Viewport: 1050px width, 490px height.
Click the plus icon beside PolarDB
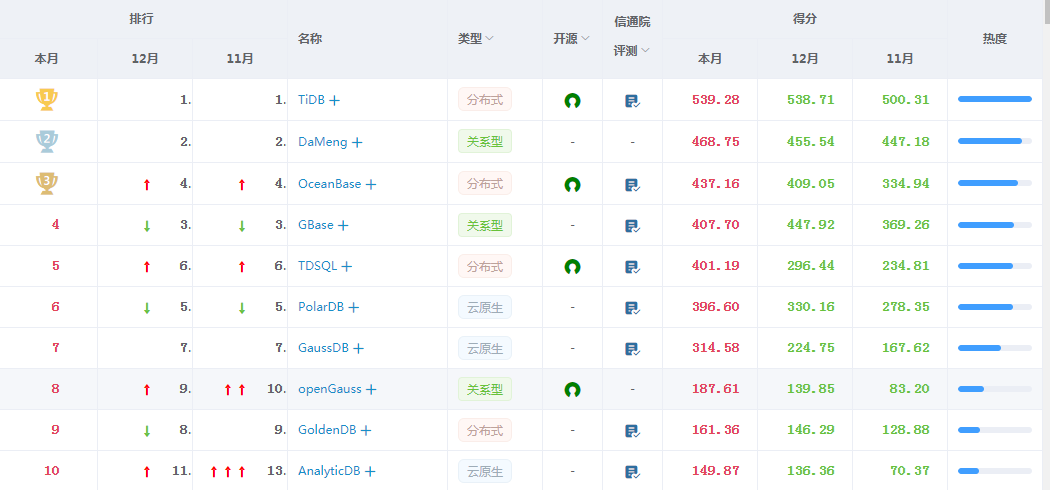pyautogui.click(x=354, y=307)
